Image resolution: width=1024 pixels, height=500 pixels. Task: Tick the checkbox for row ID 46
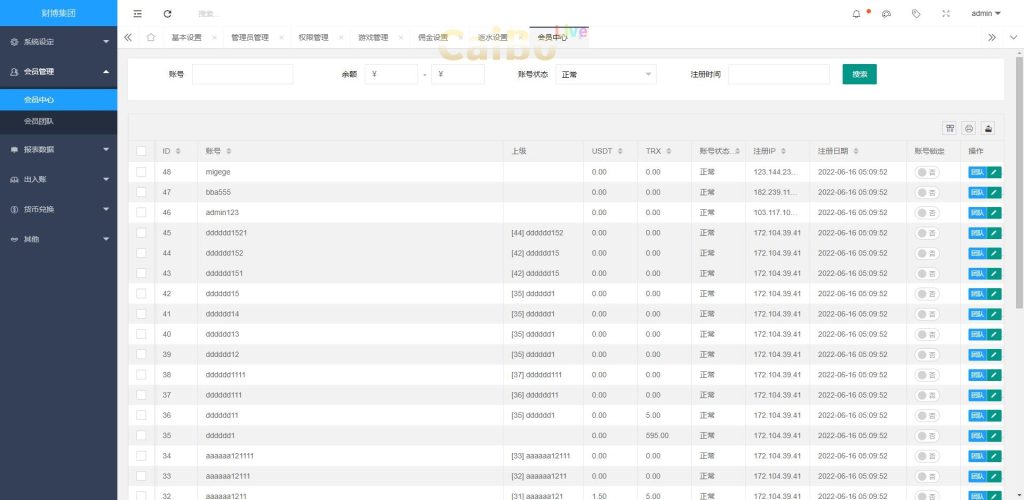[x=141, y=213]
